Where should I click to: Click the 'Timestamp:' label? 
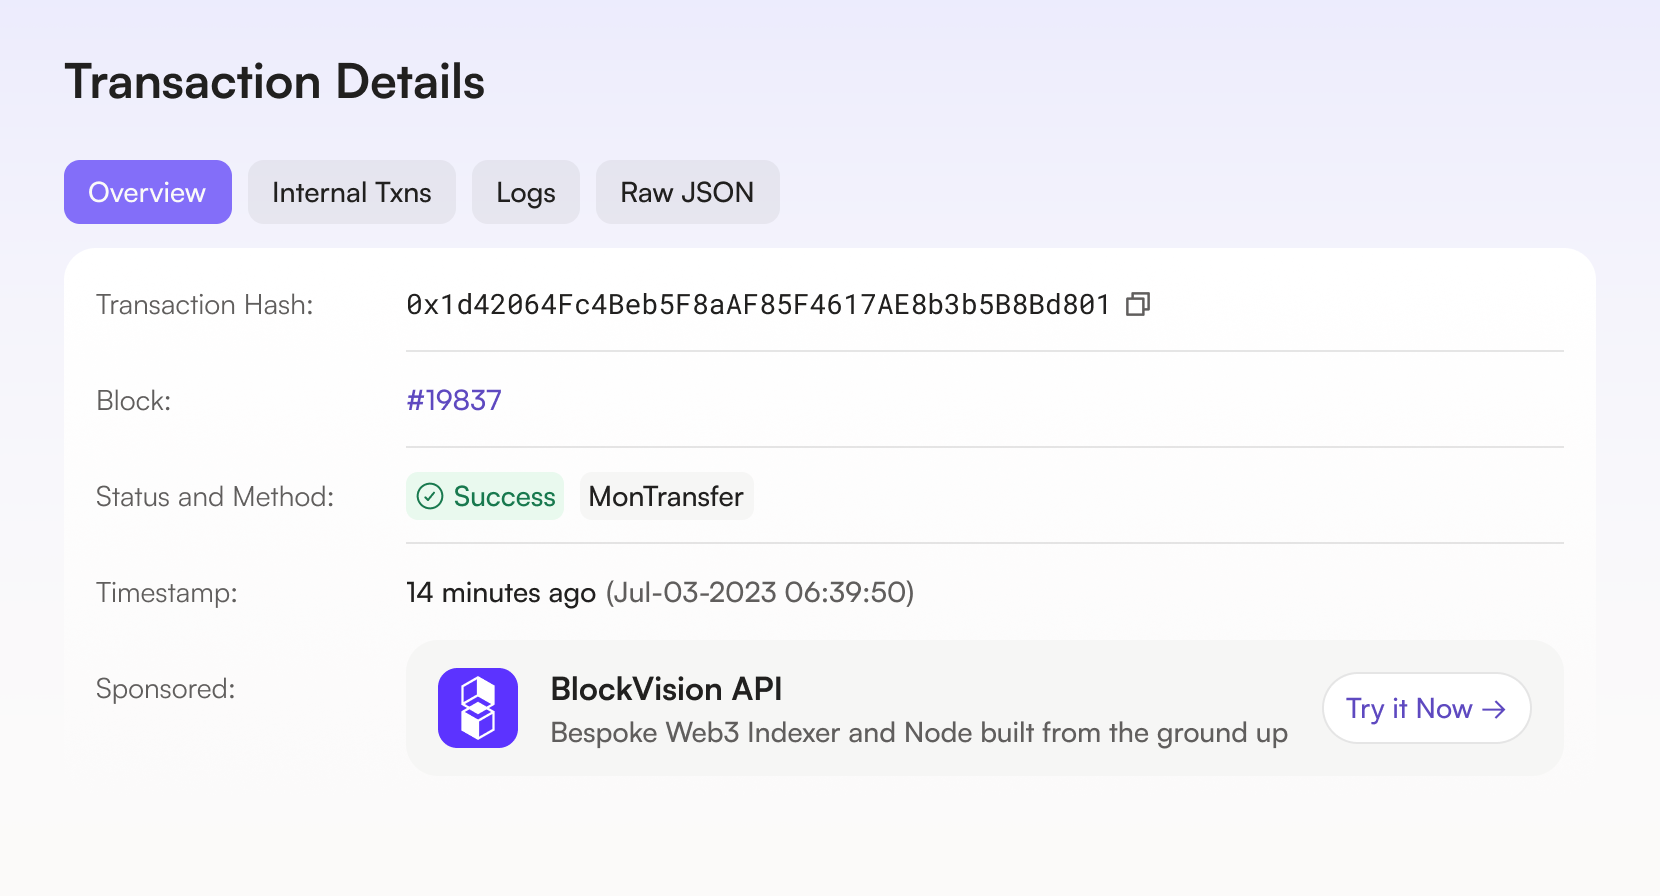167,592
